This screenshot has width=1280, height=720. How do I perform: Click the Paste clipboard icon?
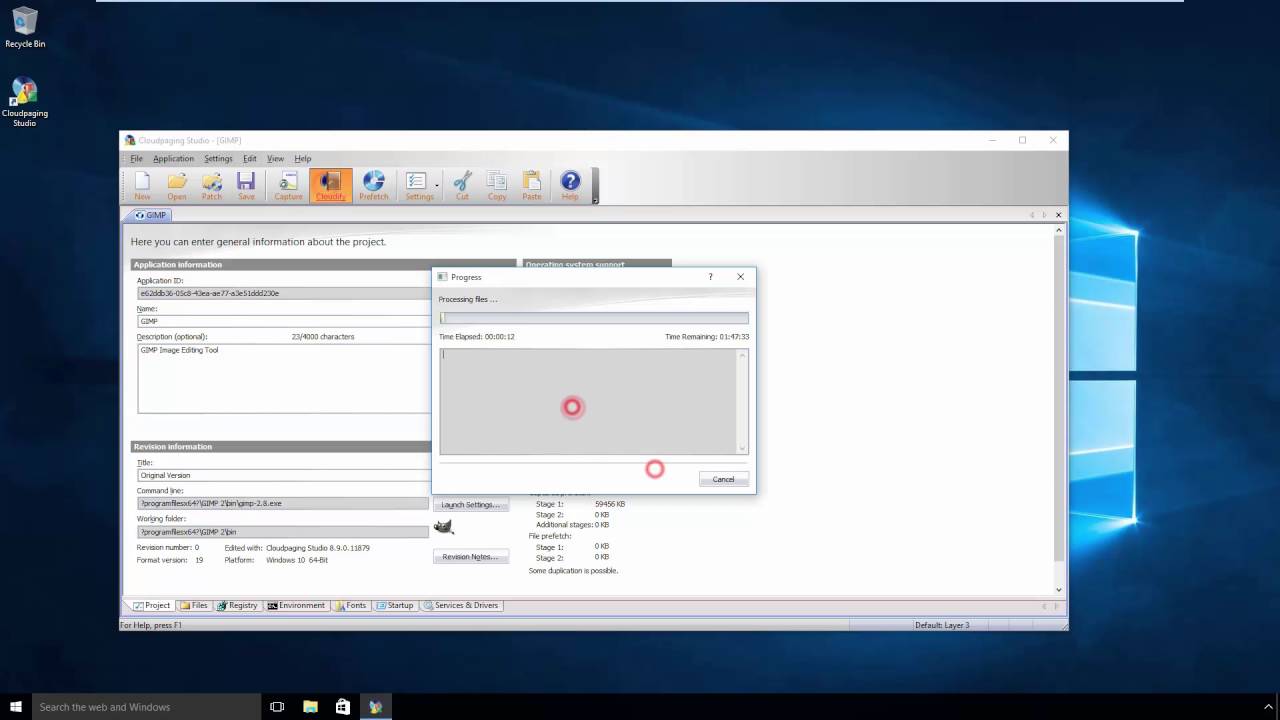[532, 185]
